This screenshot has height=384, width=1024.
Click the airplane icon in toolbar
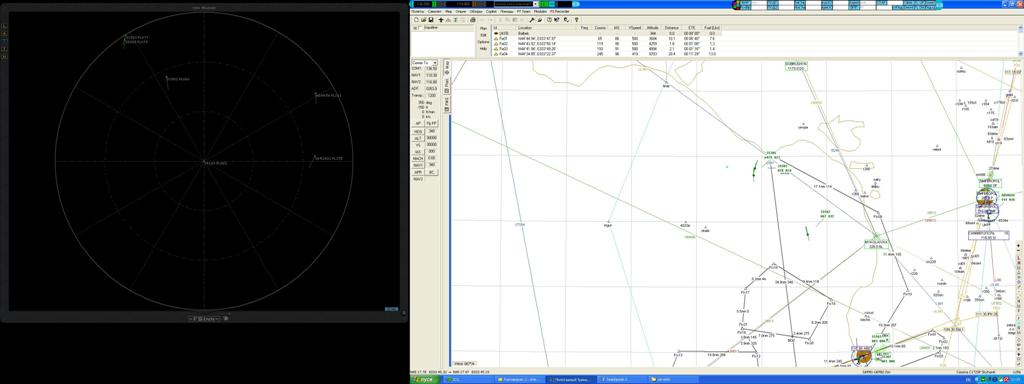pyautogui.click(x=441, y=20)
